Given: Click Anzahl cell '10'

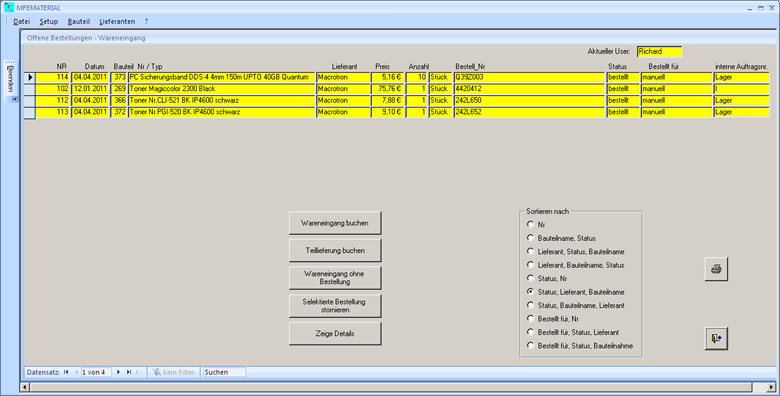Looking at the screenshot, I should coord(416,77).
